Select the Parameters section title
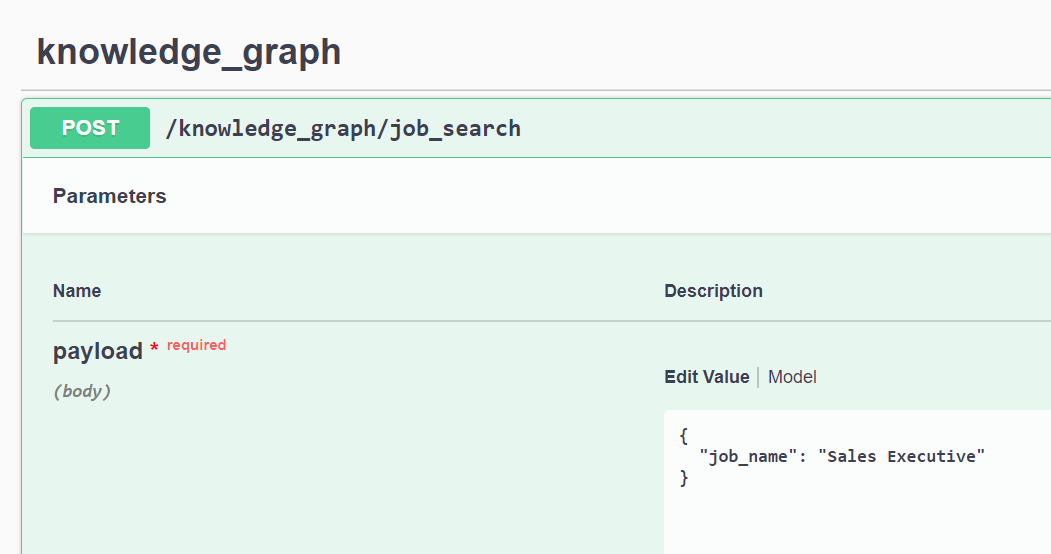The image size is (1051, 554). click(109, 196)
